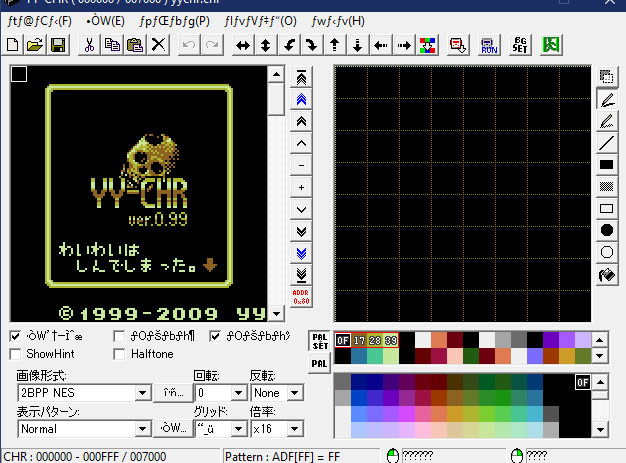Select the dotted pattern fill tool
This screenshot has width=626, height=463.
tap(606, 186)
